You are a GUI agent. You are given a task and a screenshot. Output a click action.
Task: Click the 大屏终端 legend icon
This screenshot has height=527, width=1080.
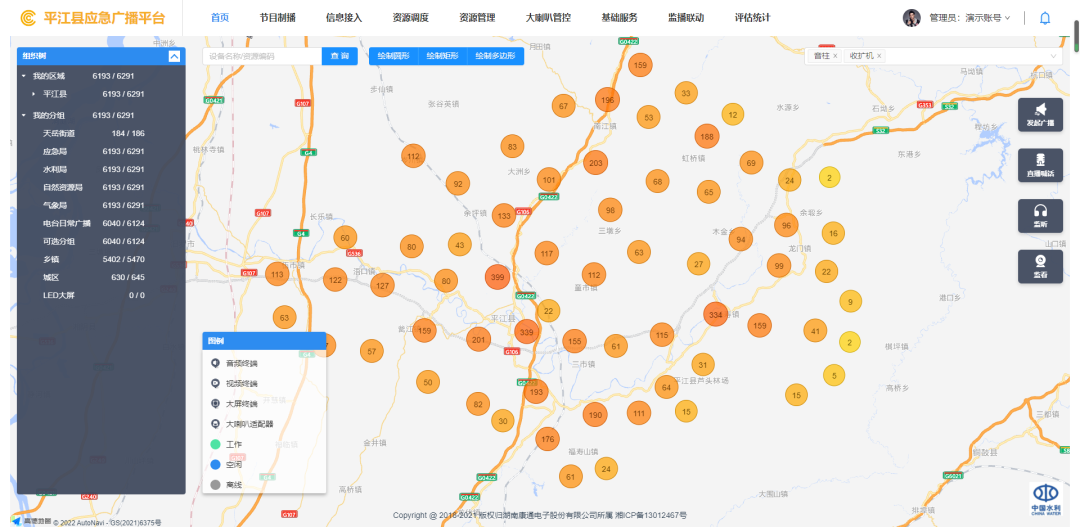[x=215, y=404]
